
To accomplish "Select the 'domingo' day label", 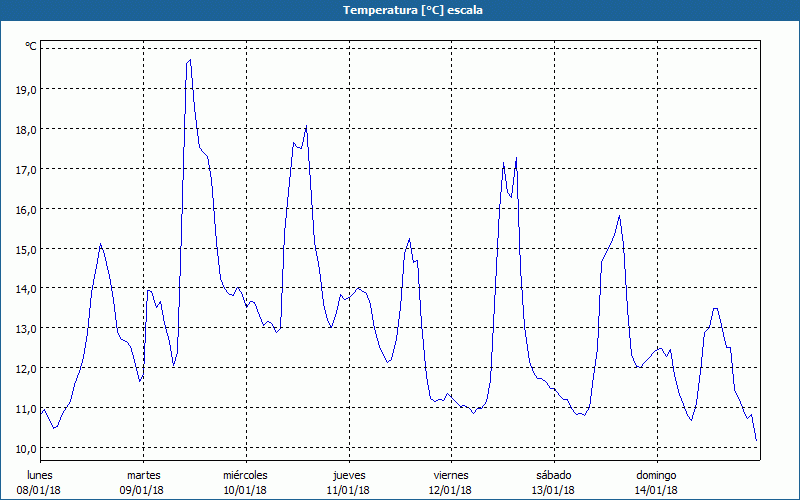I will [657, 475].
